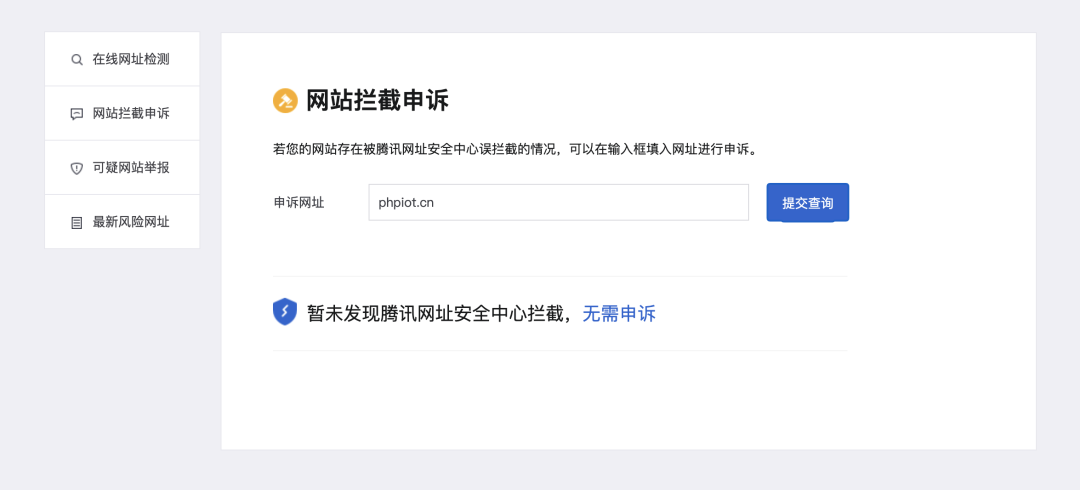Click the orange gavel icon by the heading
Screen dimensions: 1080x490
(x=285, y=101)
